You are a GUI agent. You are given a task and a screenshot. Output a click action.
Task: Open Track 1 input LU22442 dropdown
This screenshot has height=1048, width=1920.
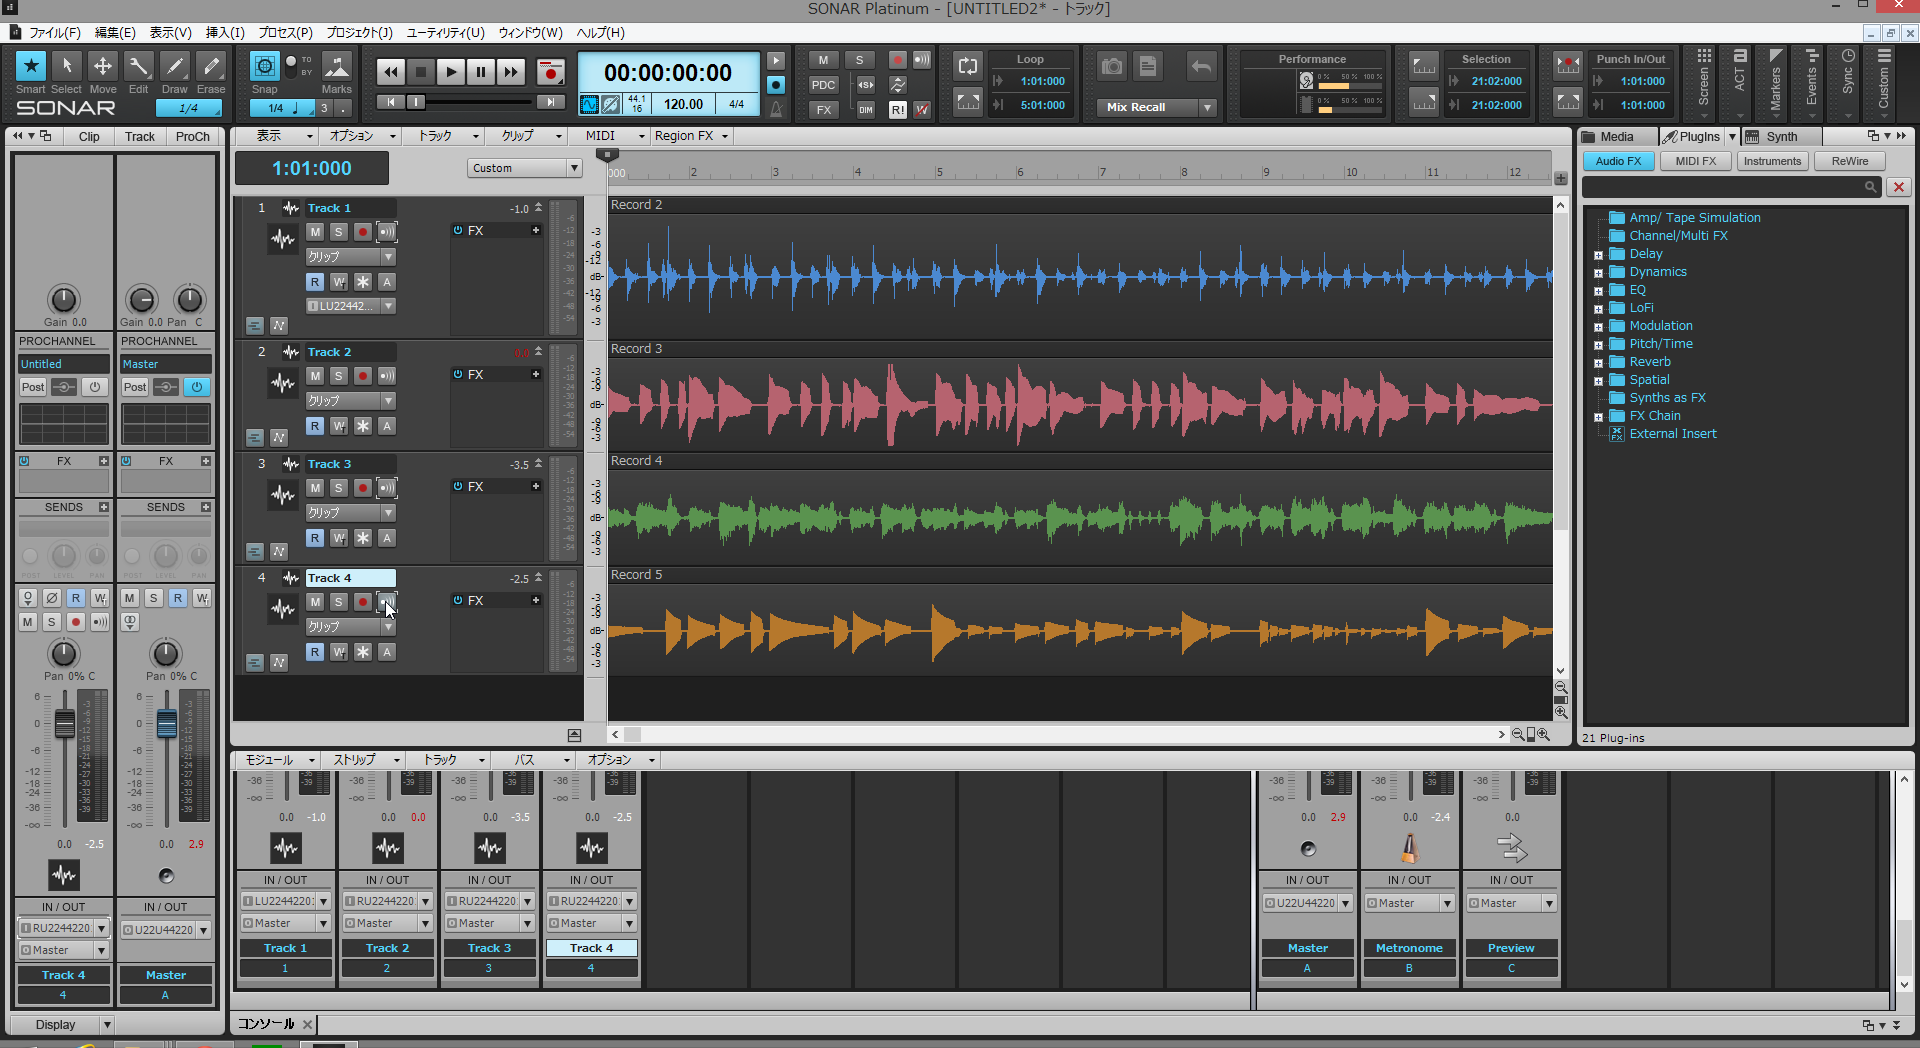click(388, 306)
